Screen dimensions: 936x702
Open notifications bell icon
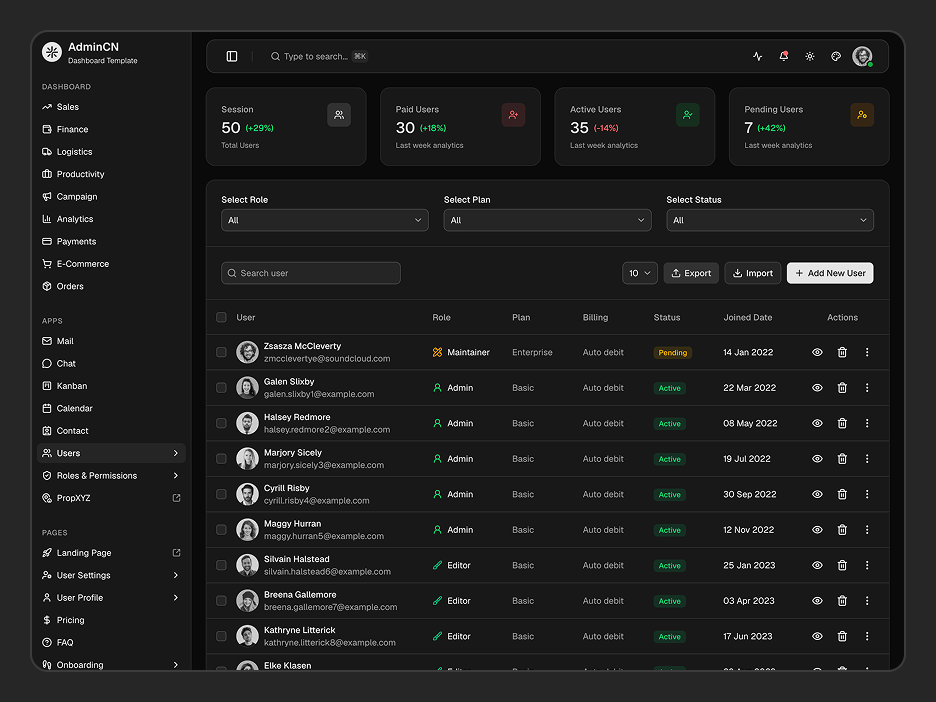[784, 56]
